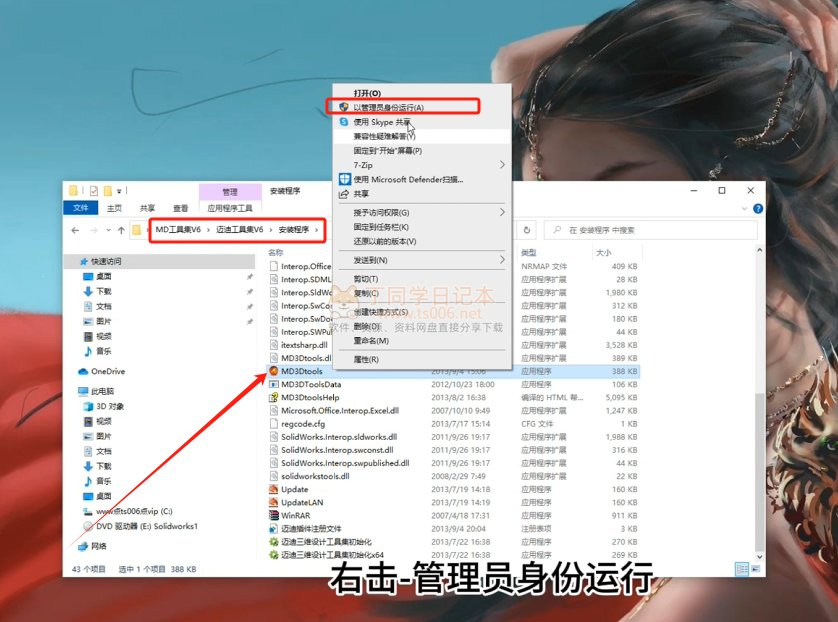
Task: Open the recent locations dropdown
Action: pos(108,230)
